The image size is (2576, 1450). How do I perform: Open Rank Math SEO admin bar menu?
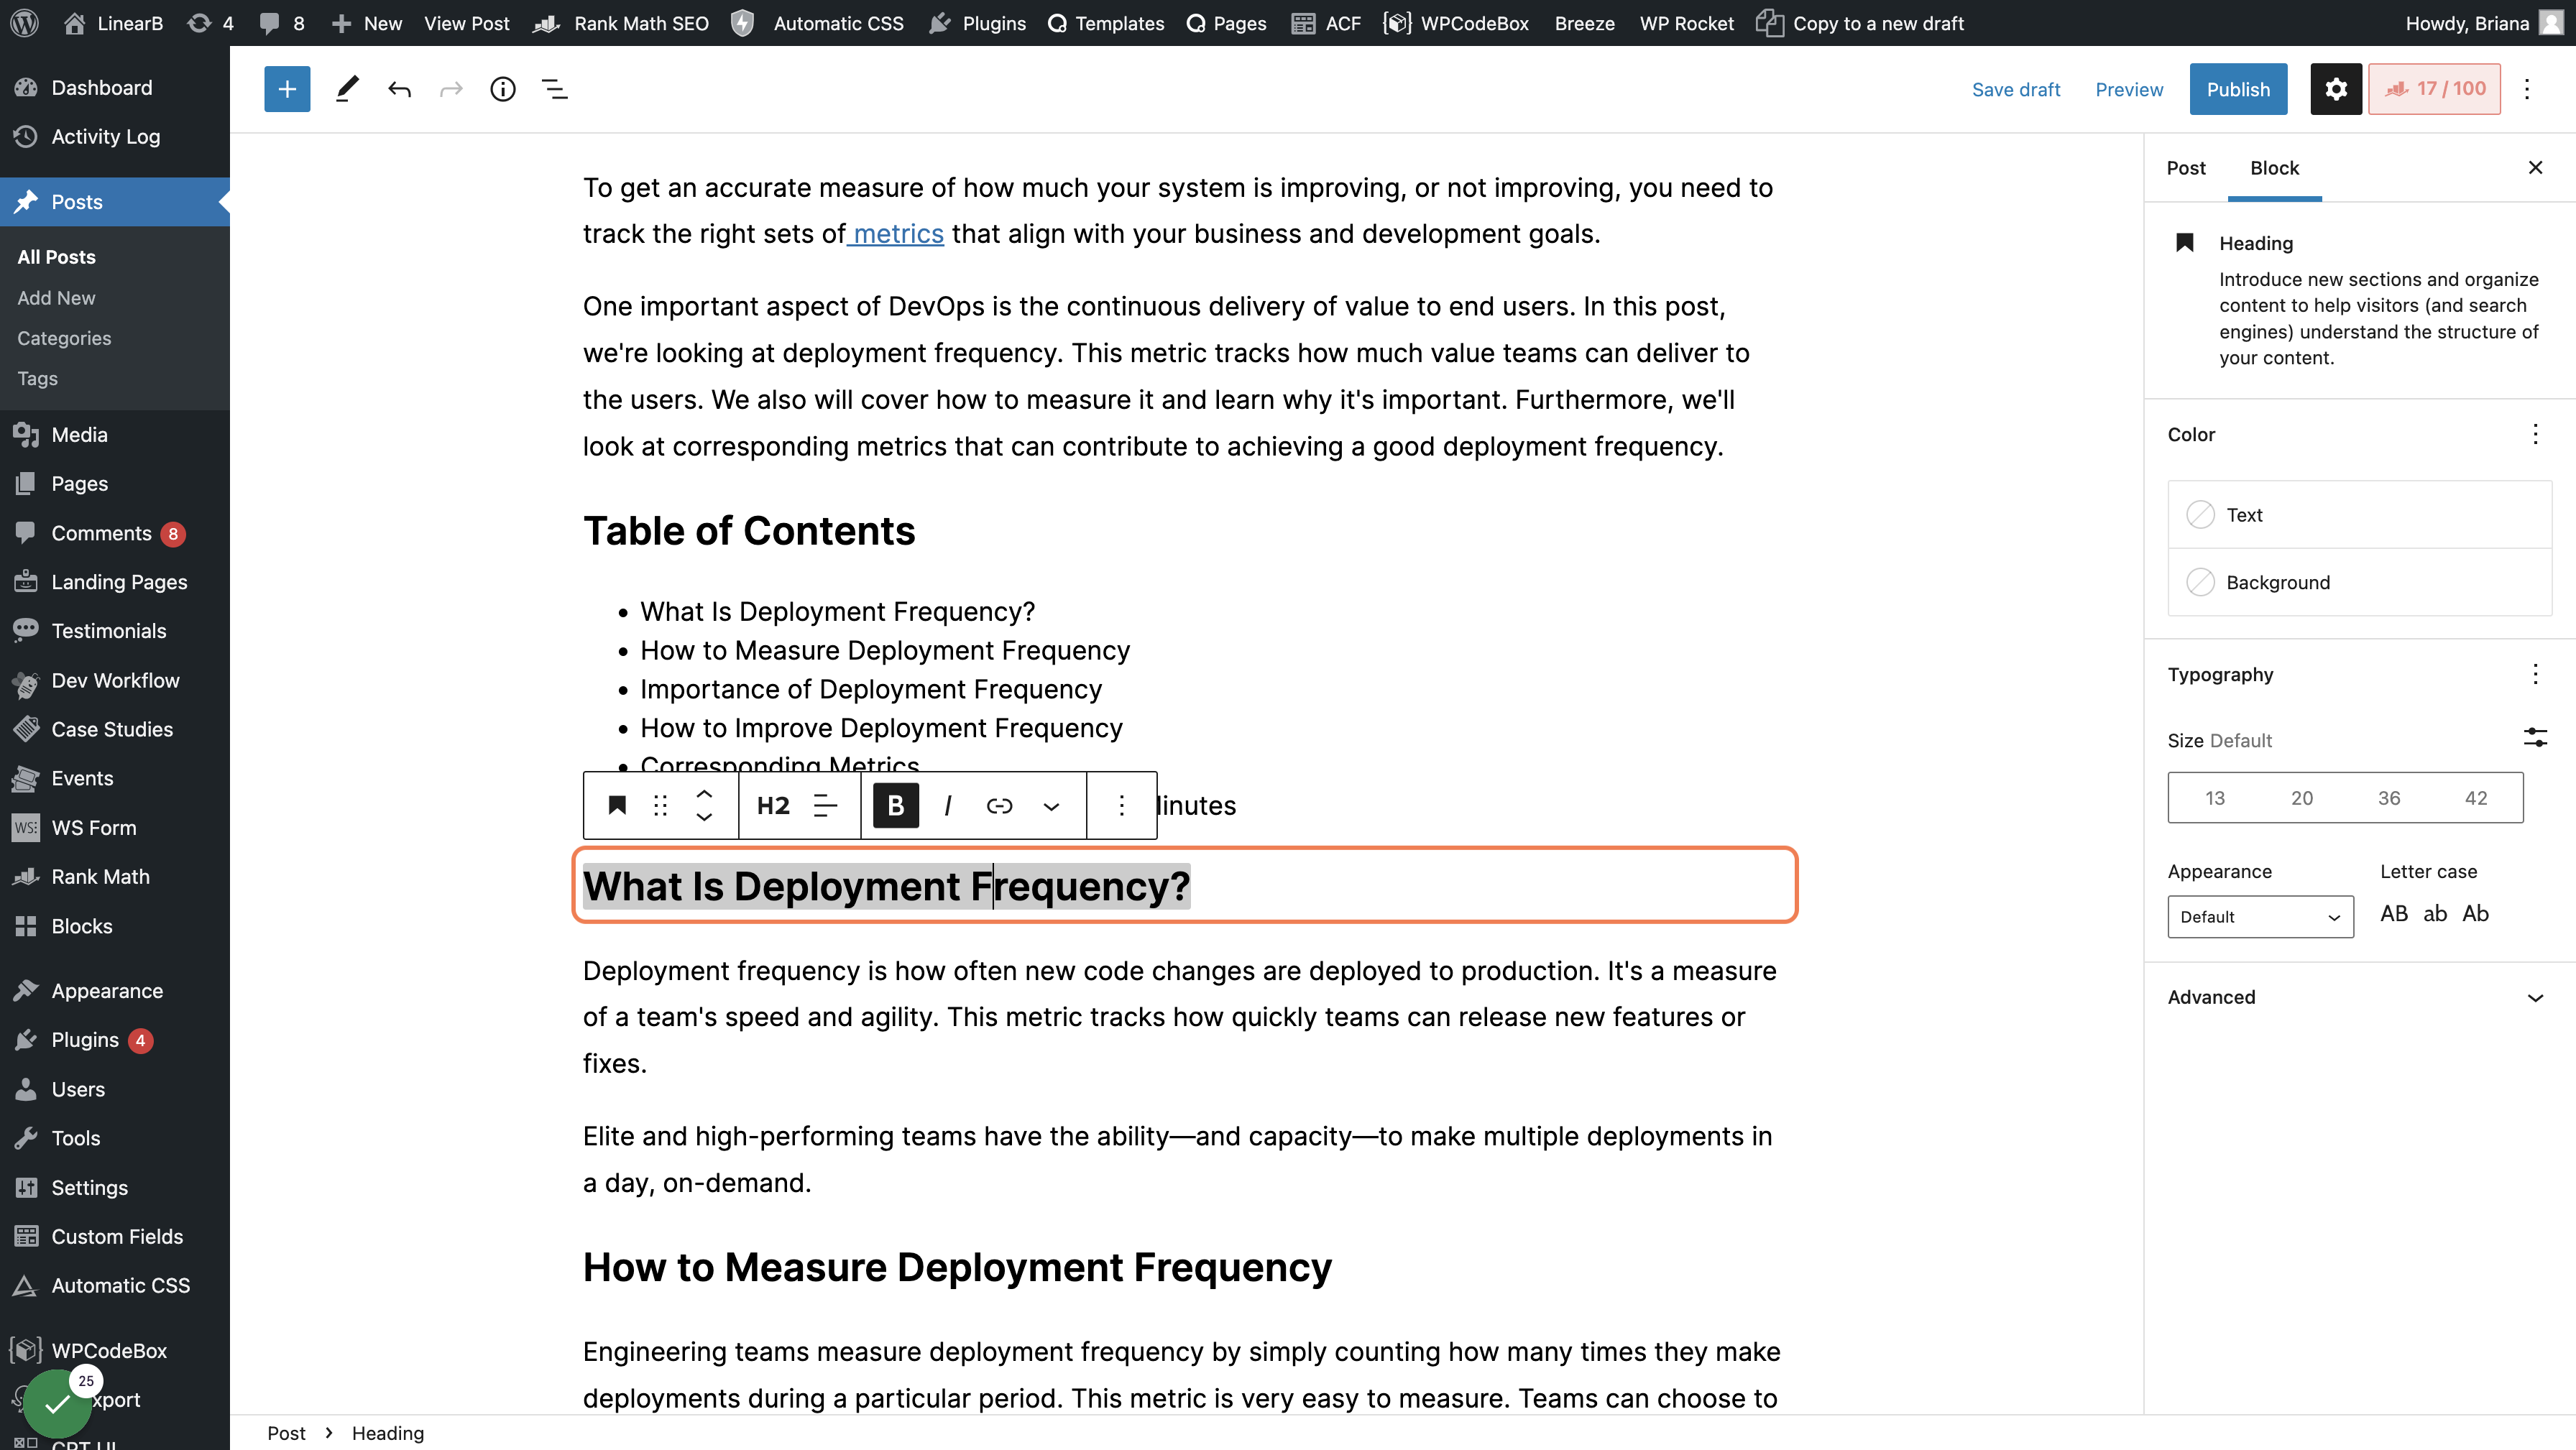tap(622, 23)
